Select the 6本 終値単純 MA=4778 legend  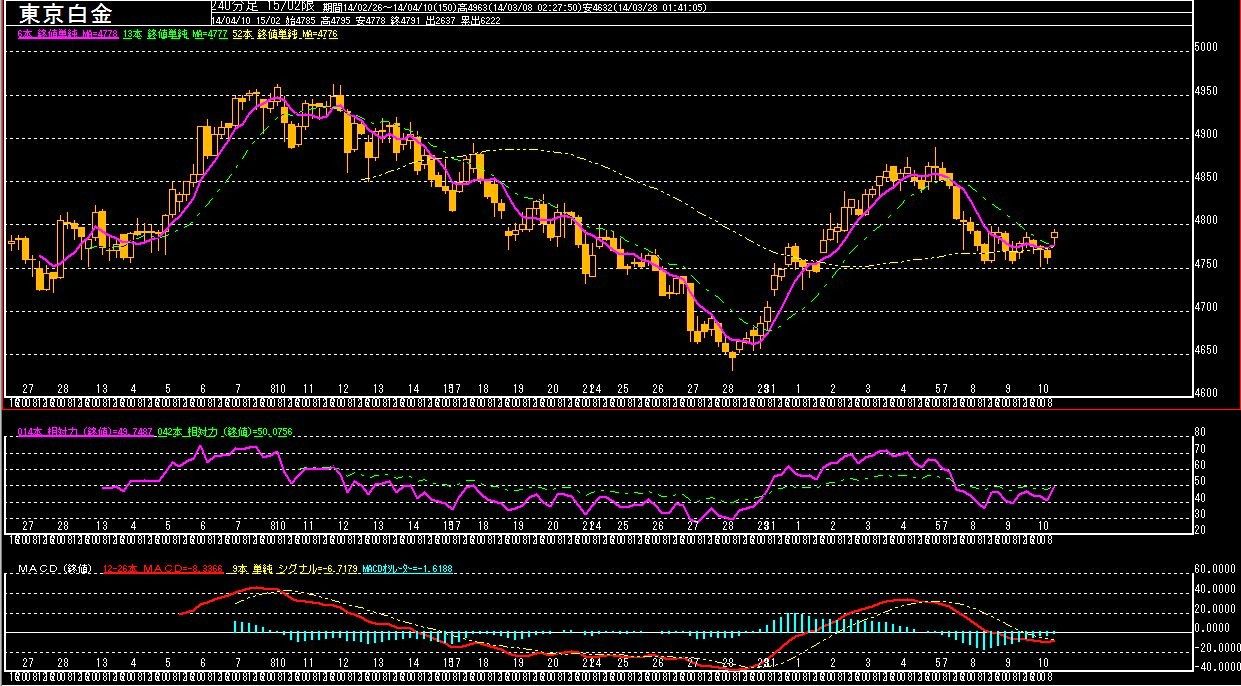[69, 34]
